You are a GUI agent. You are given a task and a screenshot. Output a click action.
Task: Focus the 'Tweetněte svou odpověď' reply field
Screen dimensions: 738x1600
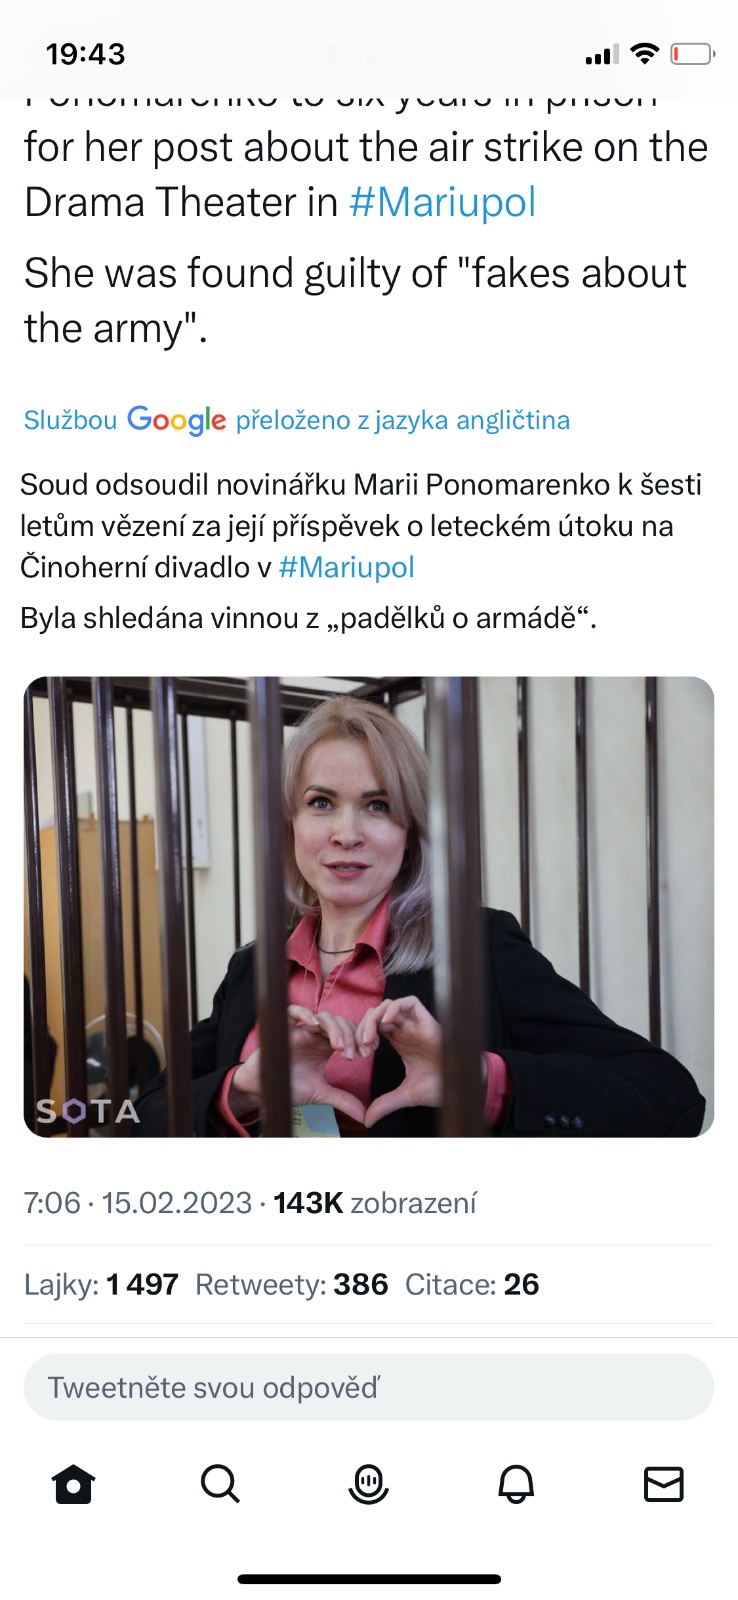coord(369,1387)
